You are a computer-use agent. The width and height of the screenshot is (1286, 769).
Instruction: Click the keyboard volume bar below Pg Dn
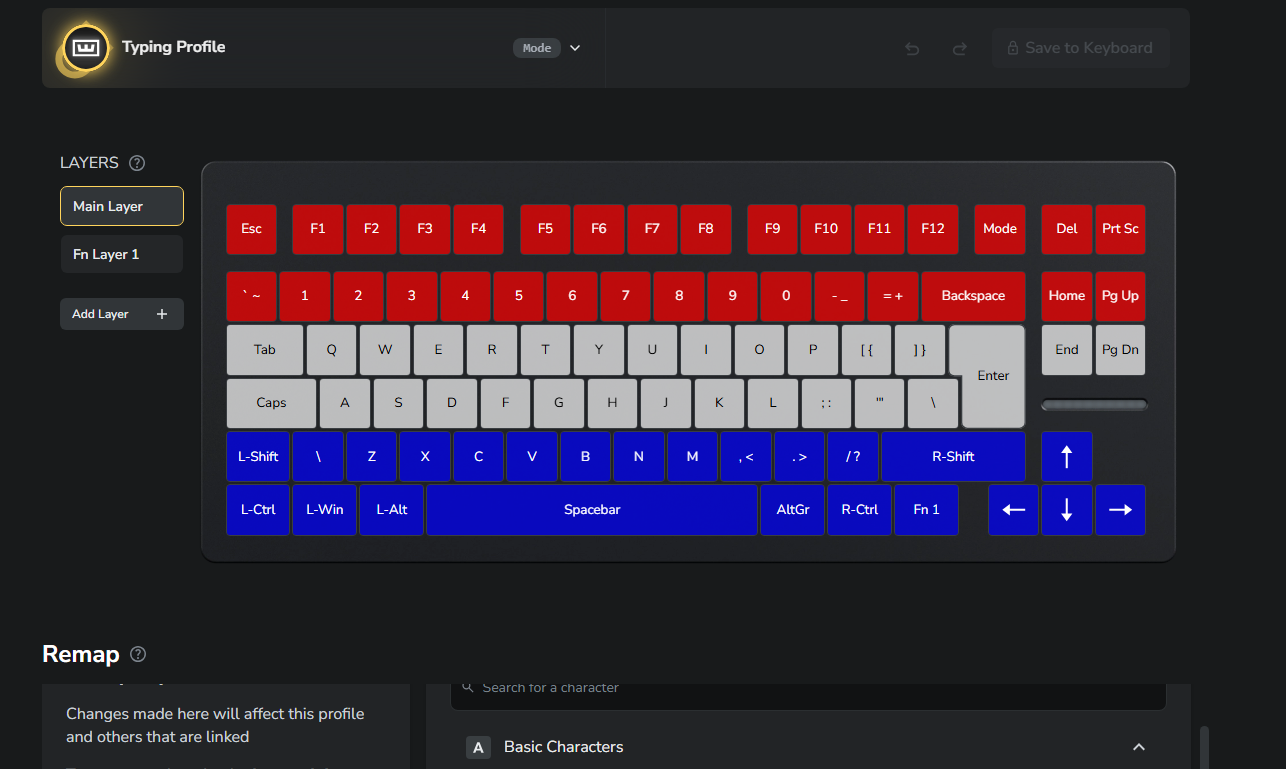pos(1094,405)
